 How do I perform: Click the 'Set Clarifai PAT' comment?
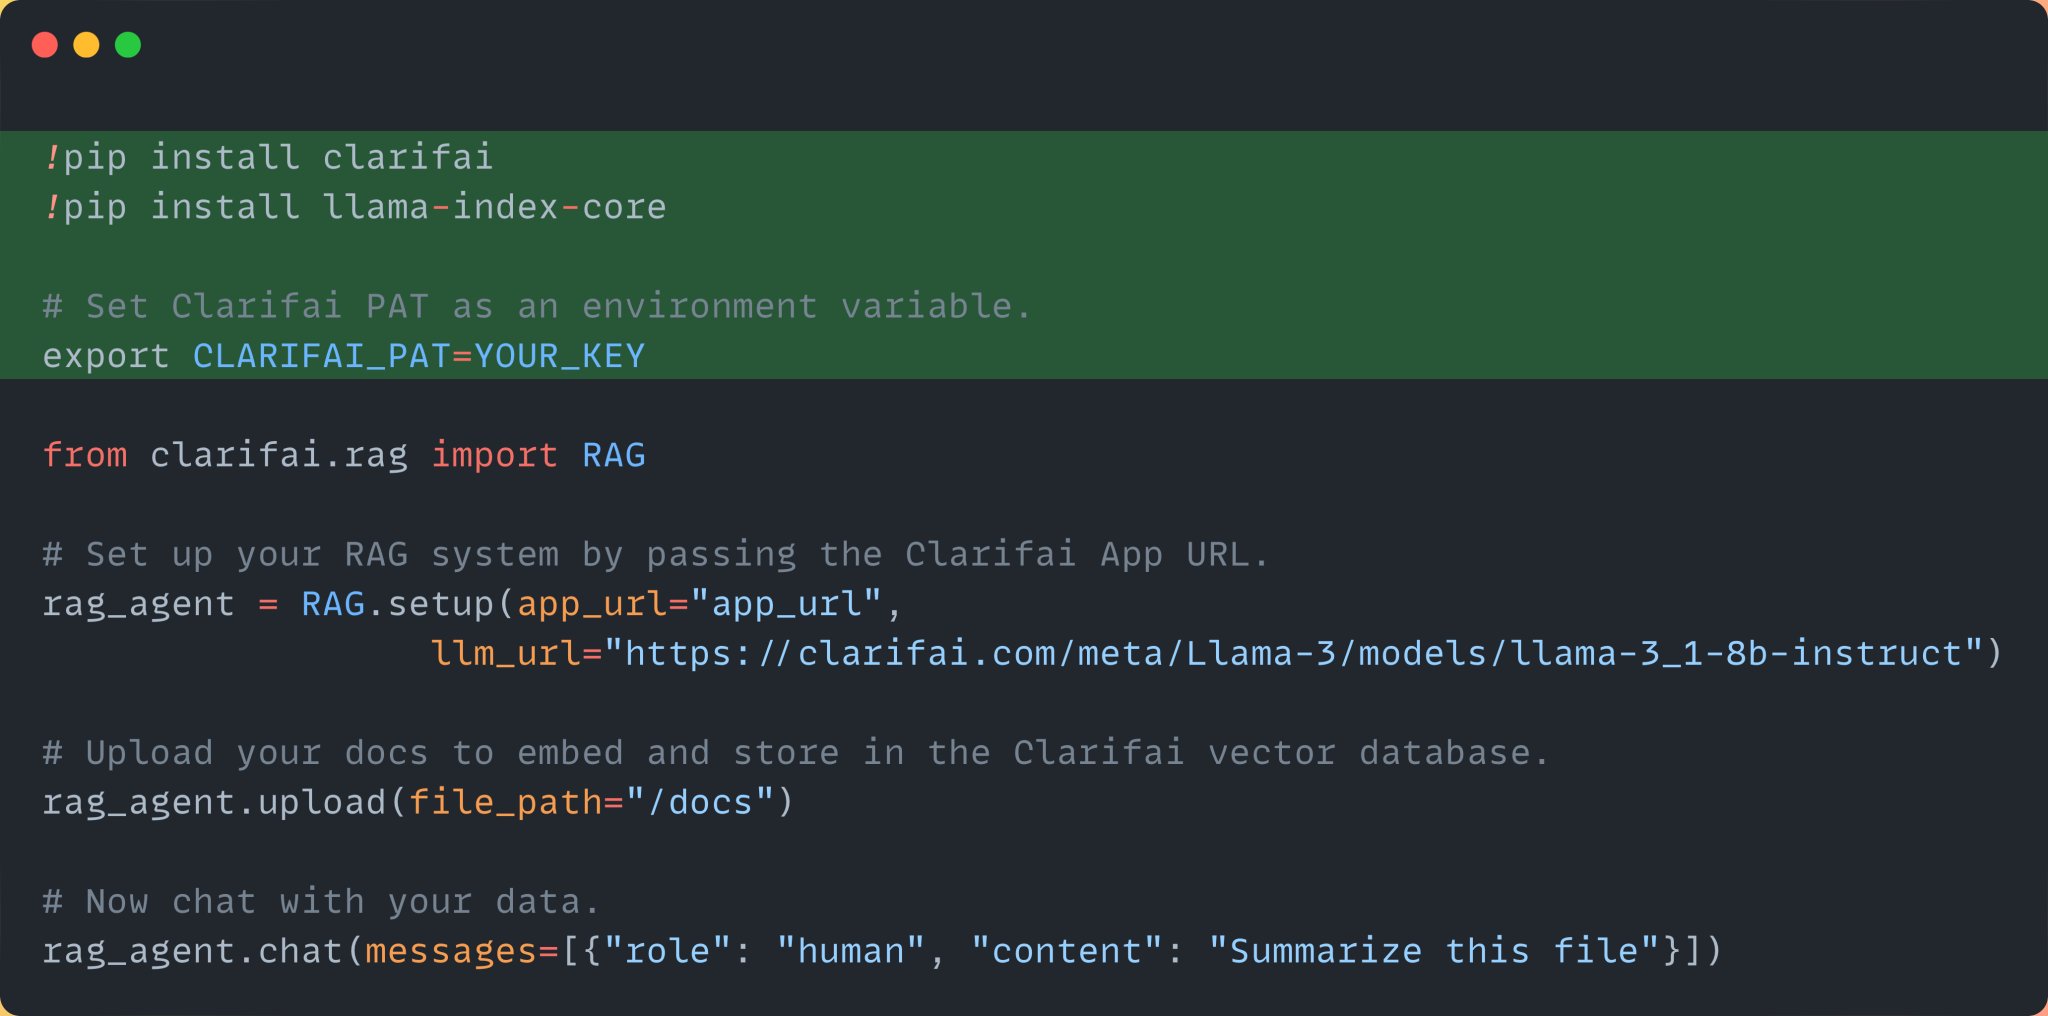point(537,306)
